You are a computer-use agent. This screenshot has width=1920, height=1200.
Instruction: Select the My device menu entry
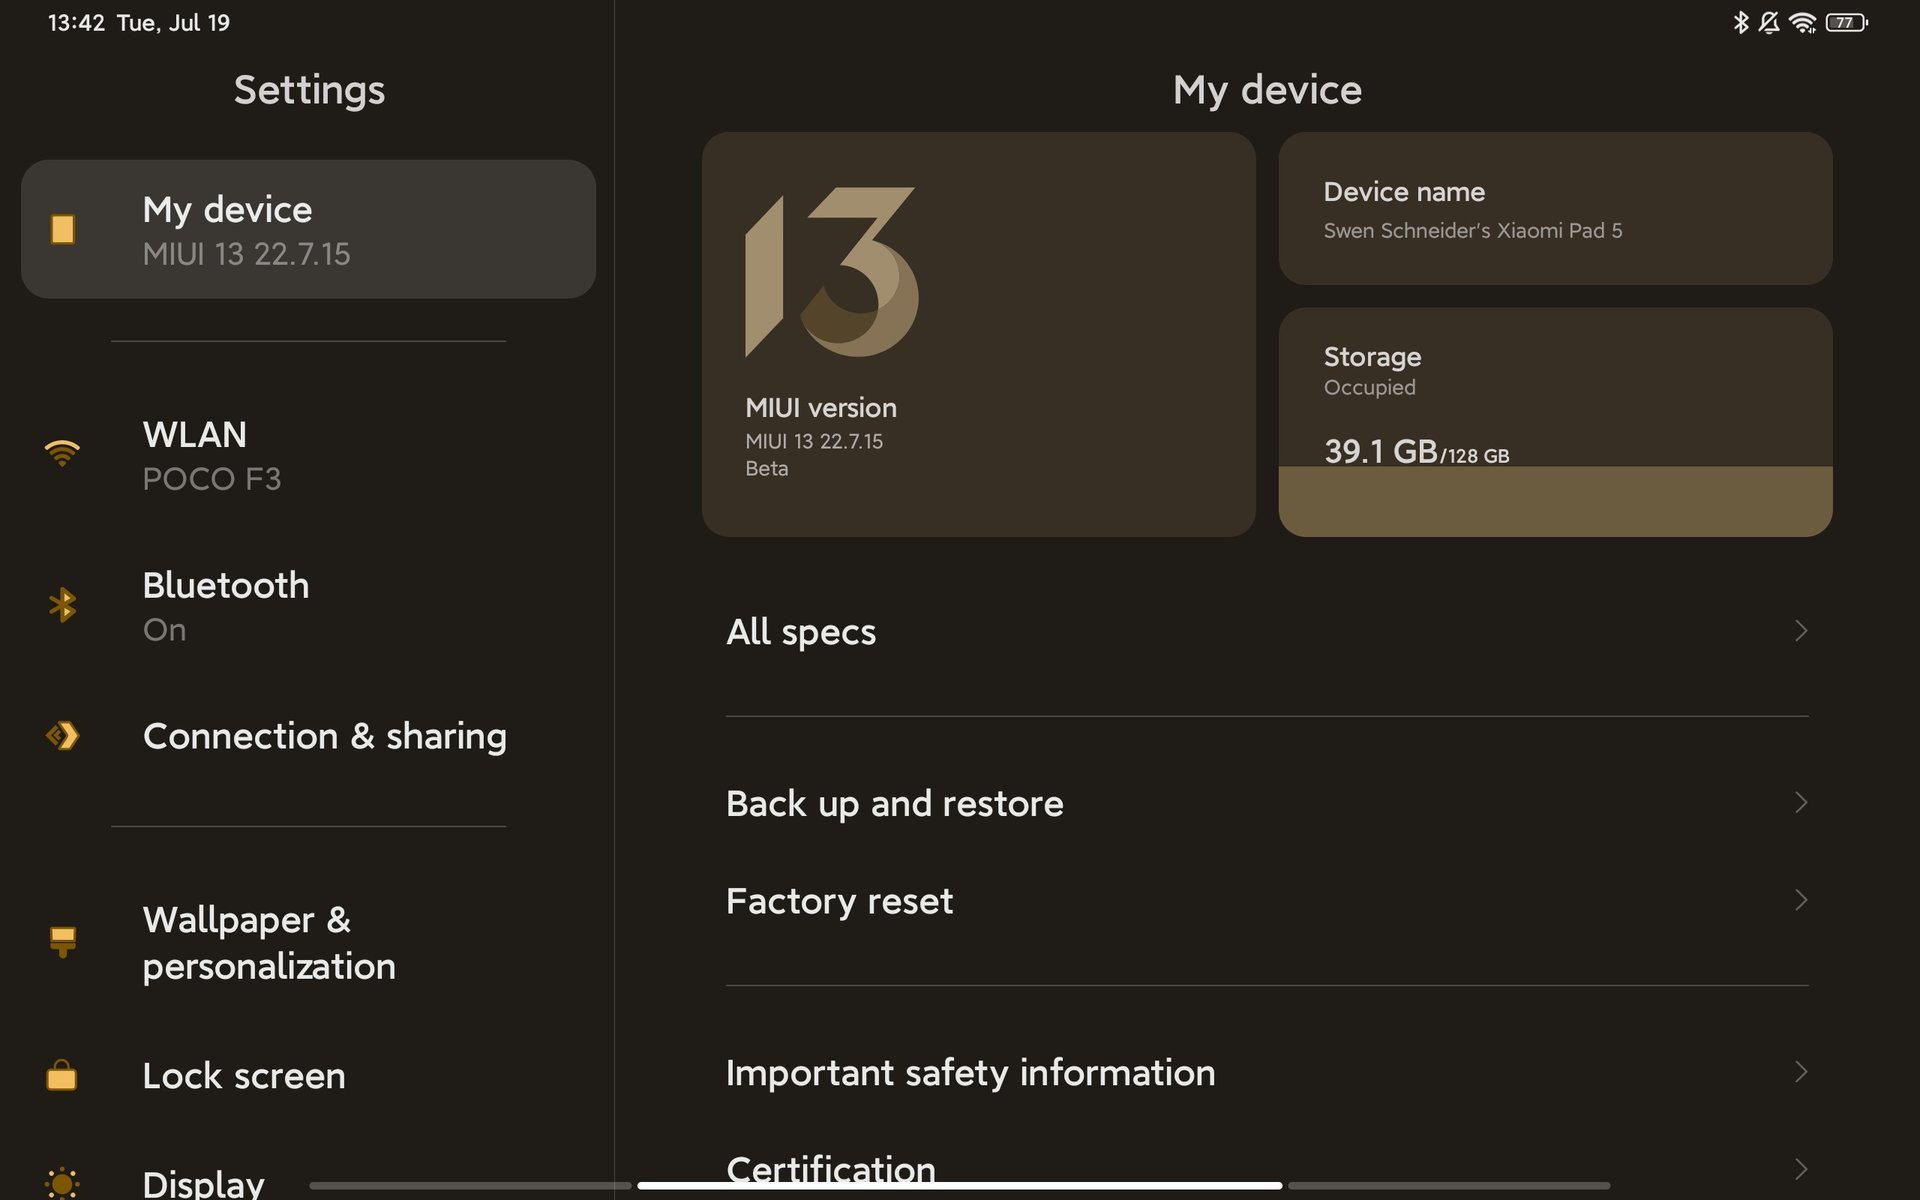point(308,229)
